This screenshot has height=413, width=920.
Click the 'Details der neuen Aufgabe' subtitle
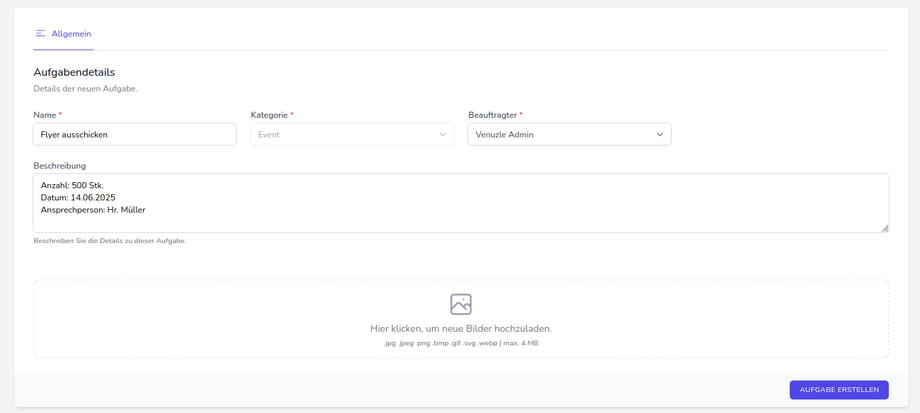(85, 89)
